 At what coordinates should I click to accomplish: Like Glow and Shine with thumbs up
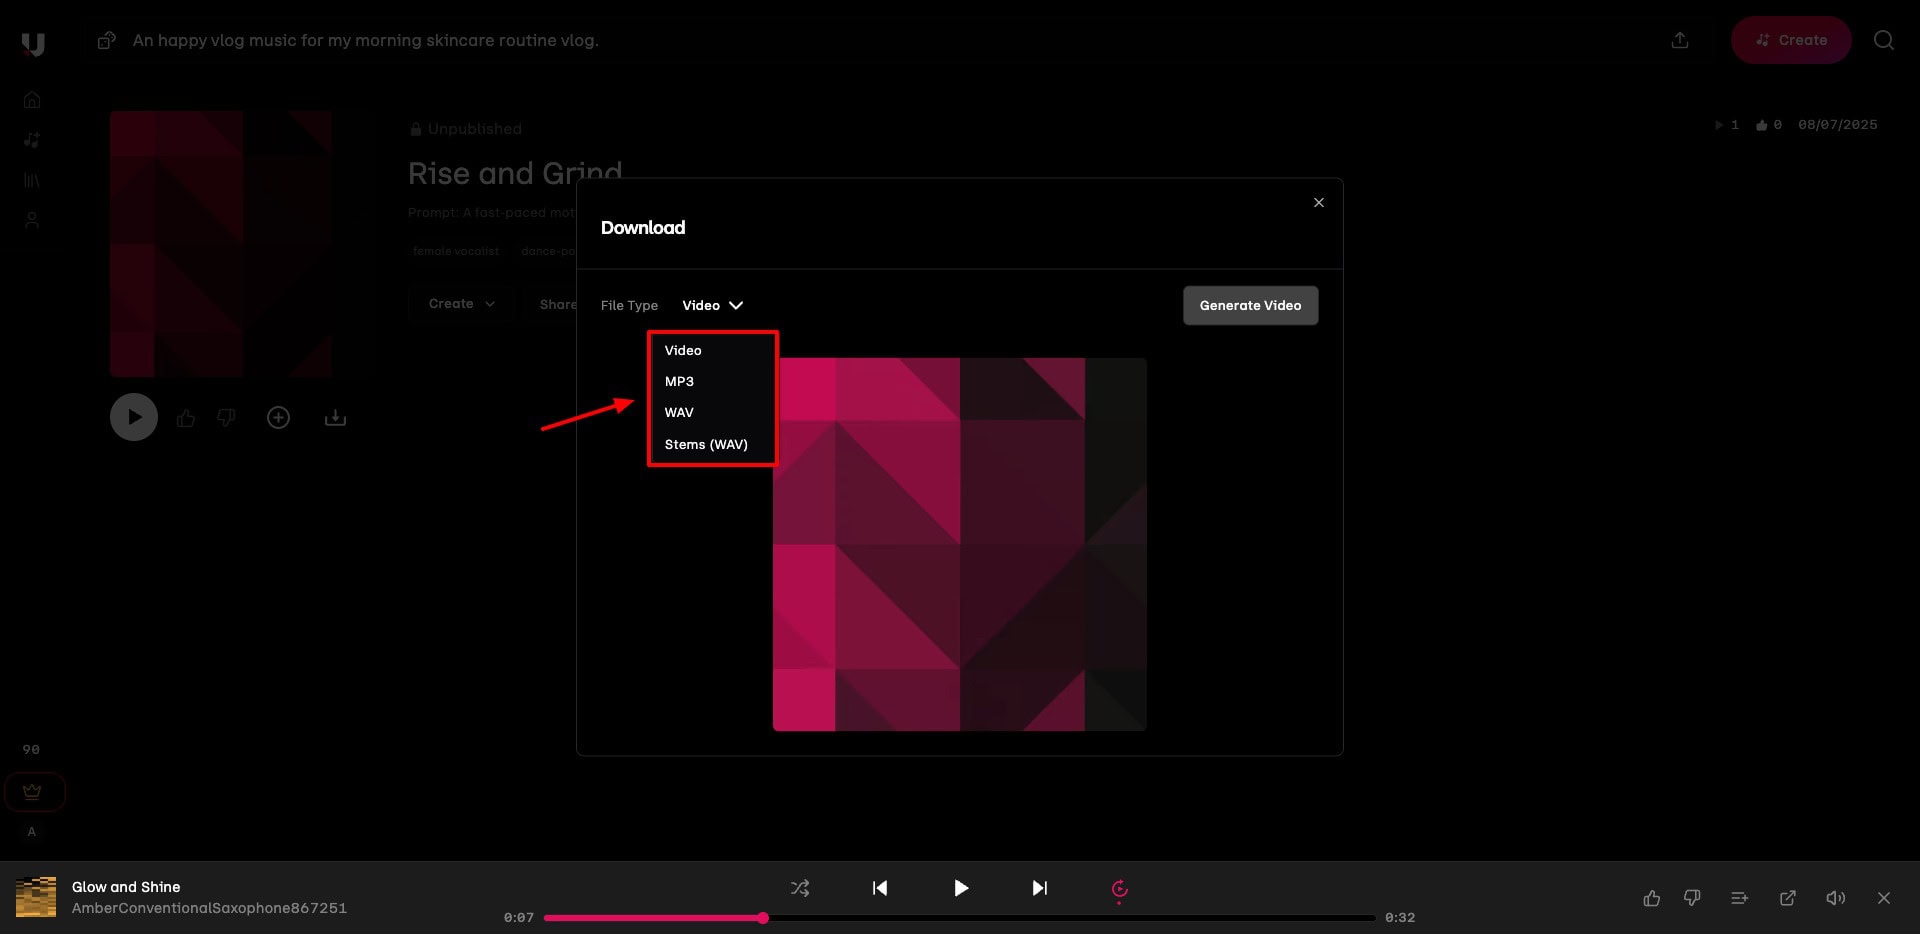coord(1652,898)
